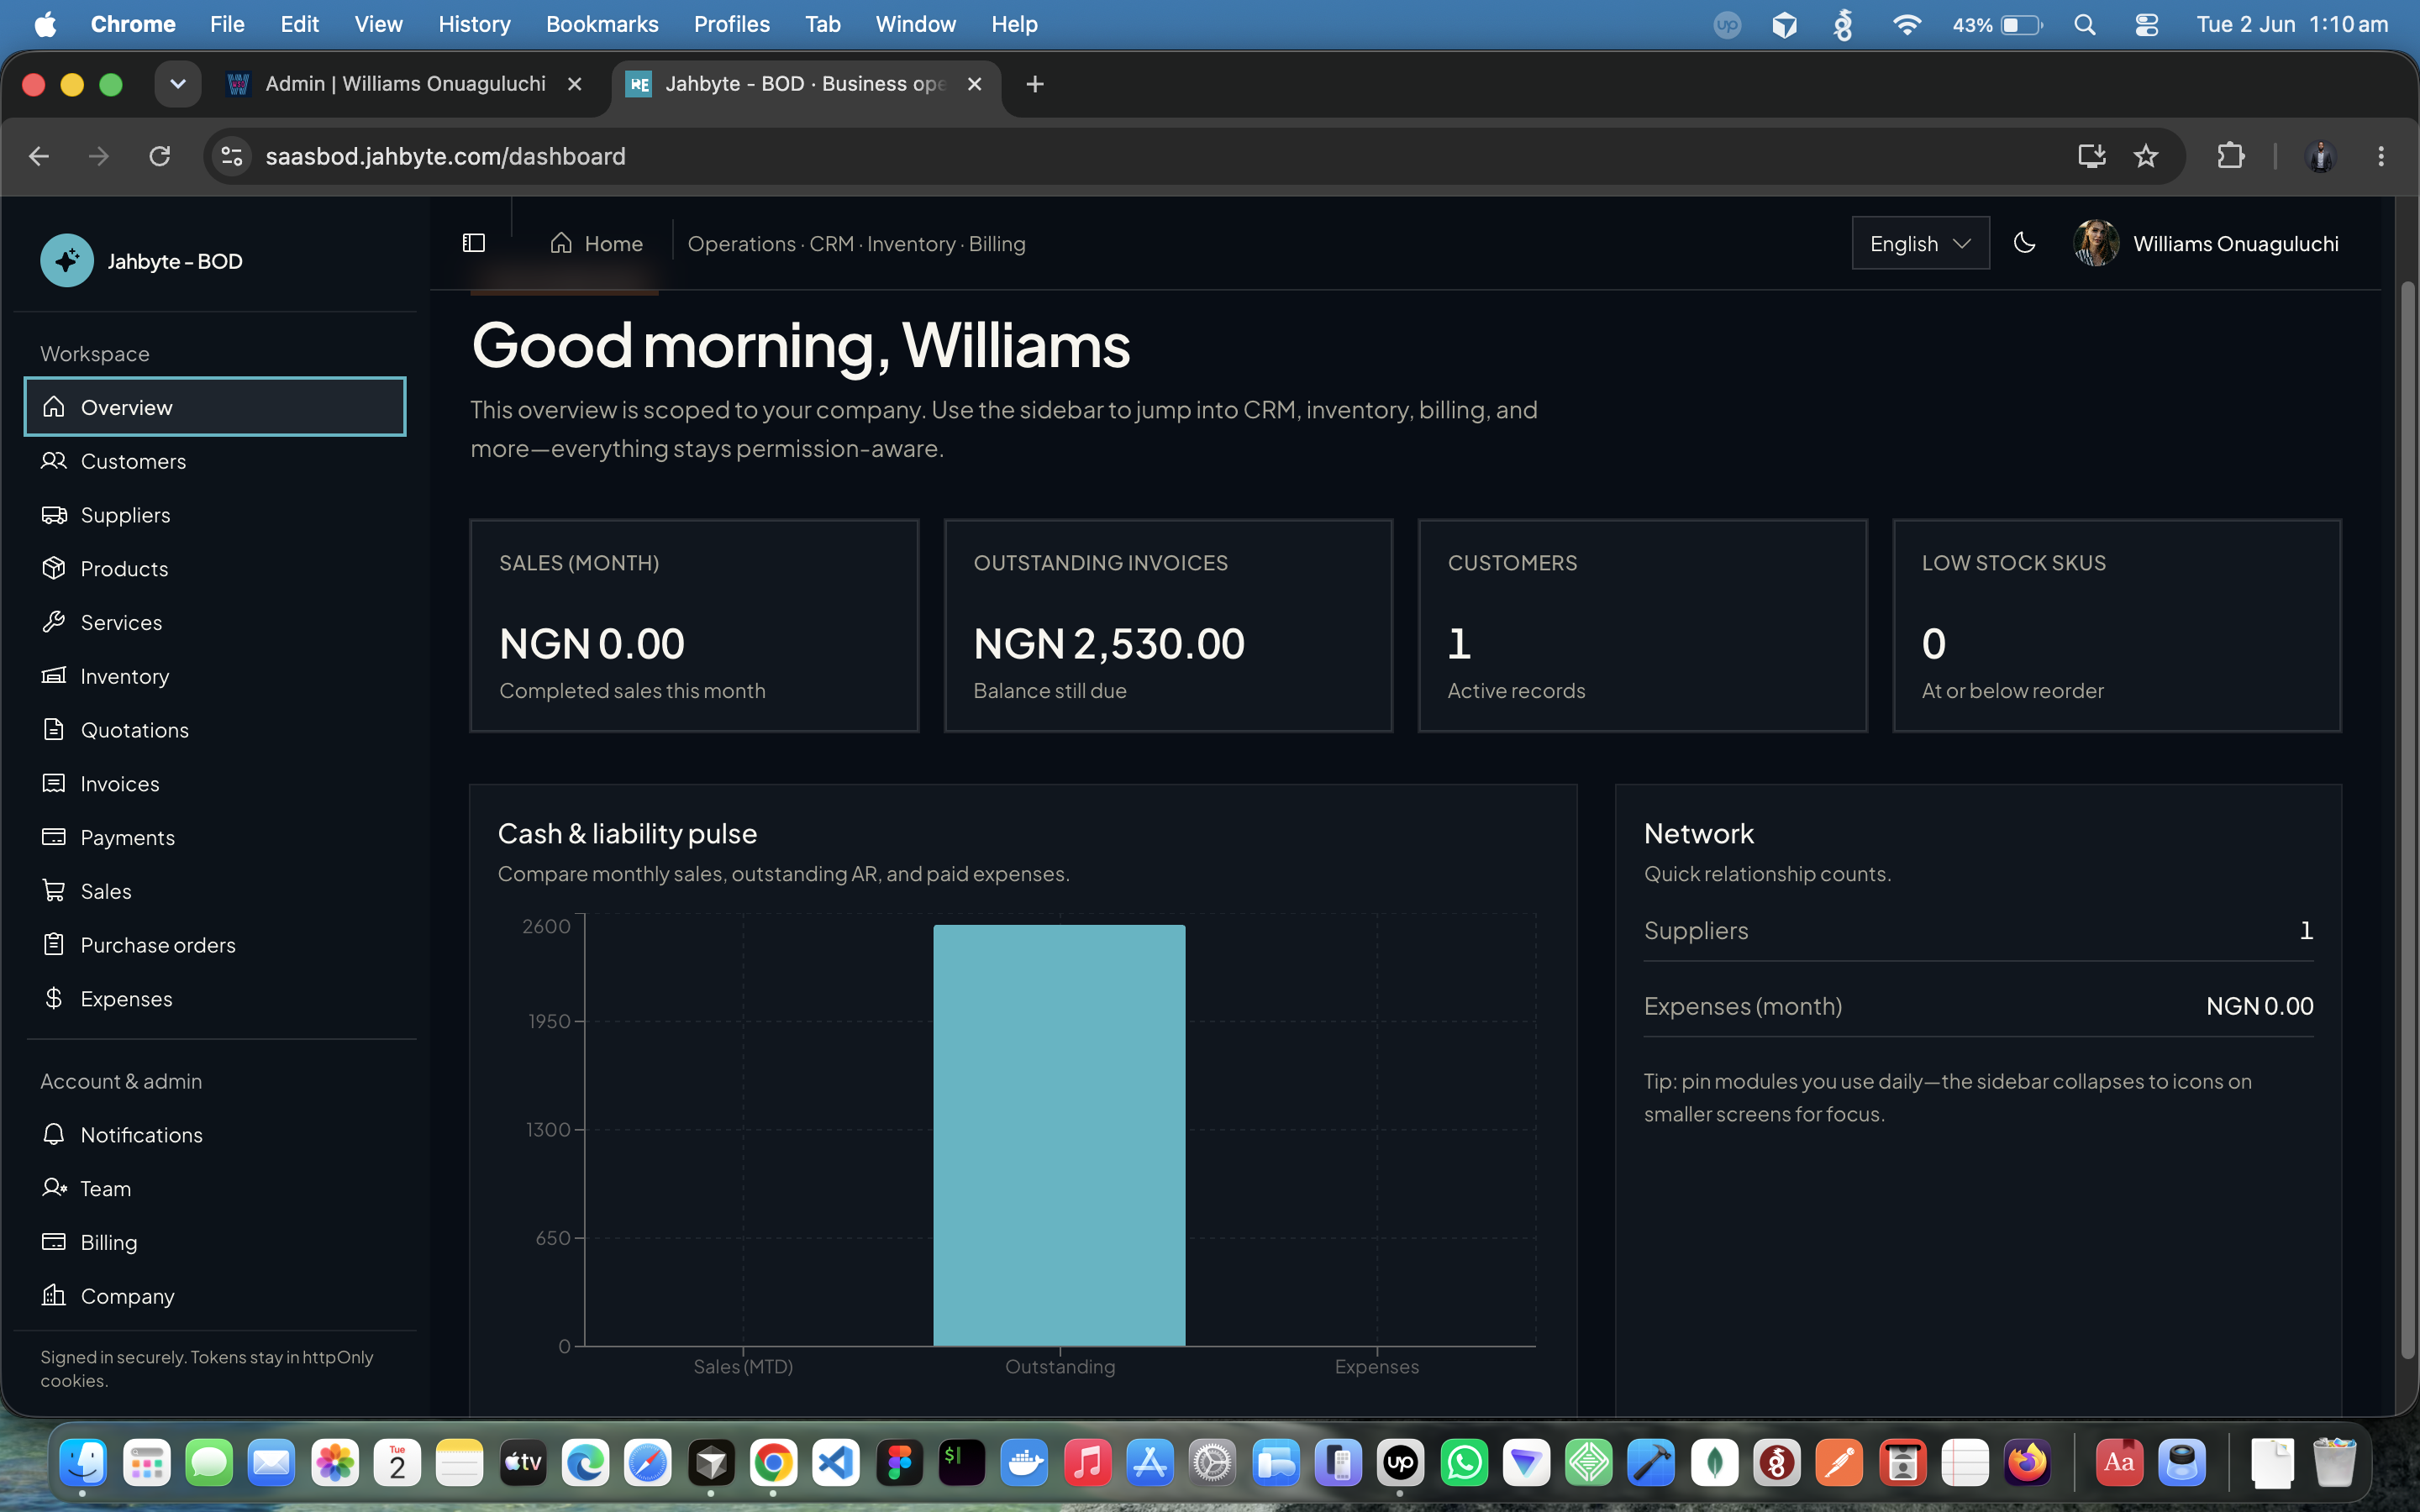Close the Admin | Williams Onuaguluchi tab
This screenshot has width=2420, height=1512.
tap(575, 84)
